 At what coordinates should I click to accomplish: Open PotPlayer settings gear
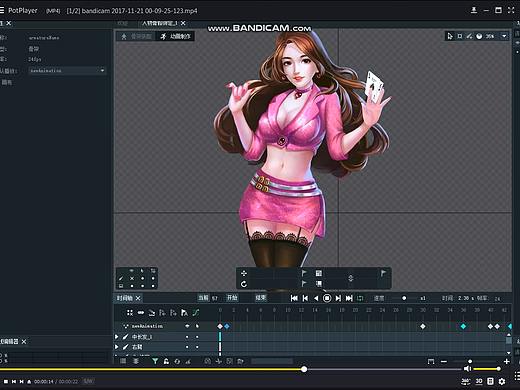(x=502, y=381)
